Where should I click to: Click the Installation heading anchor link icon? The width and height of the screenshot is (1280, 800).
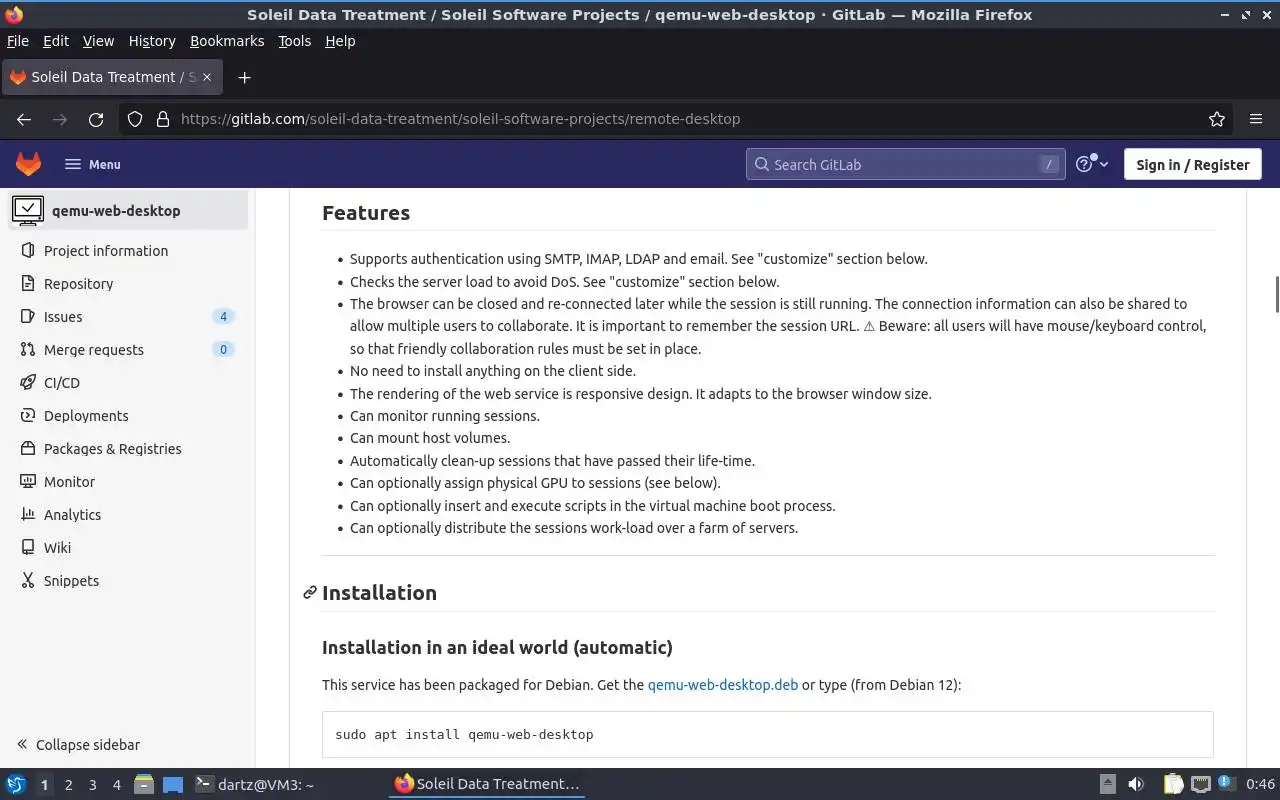pyautogui.click(x=310, y=593)
